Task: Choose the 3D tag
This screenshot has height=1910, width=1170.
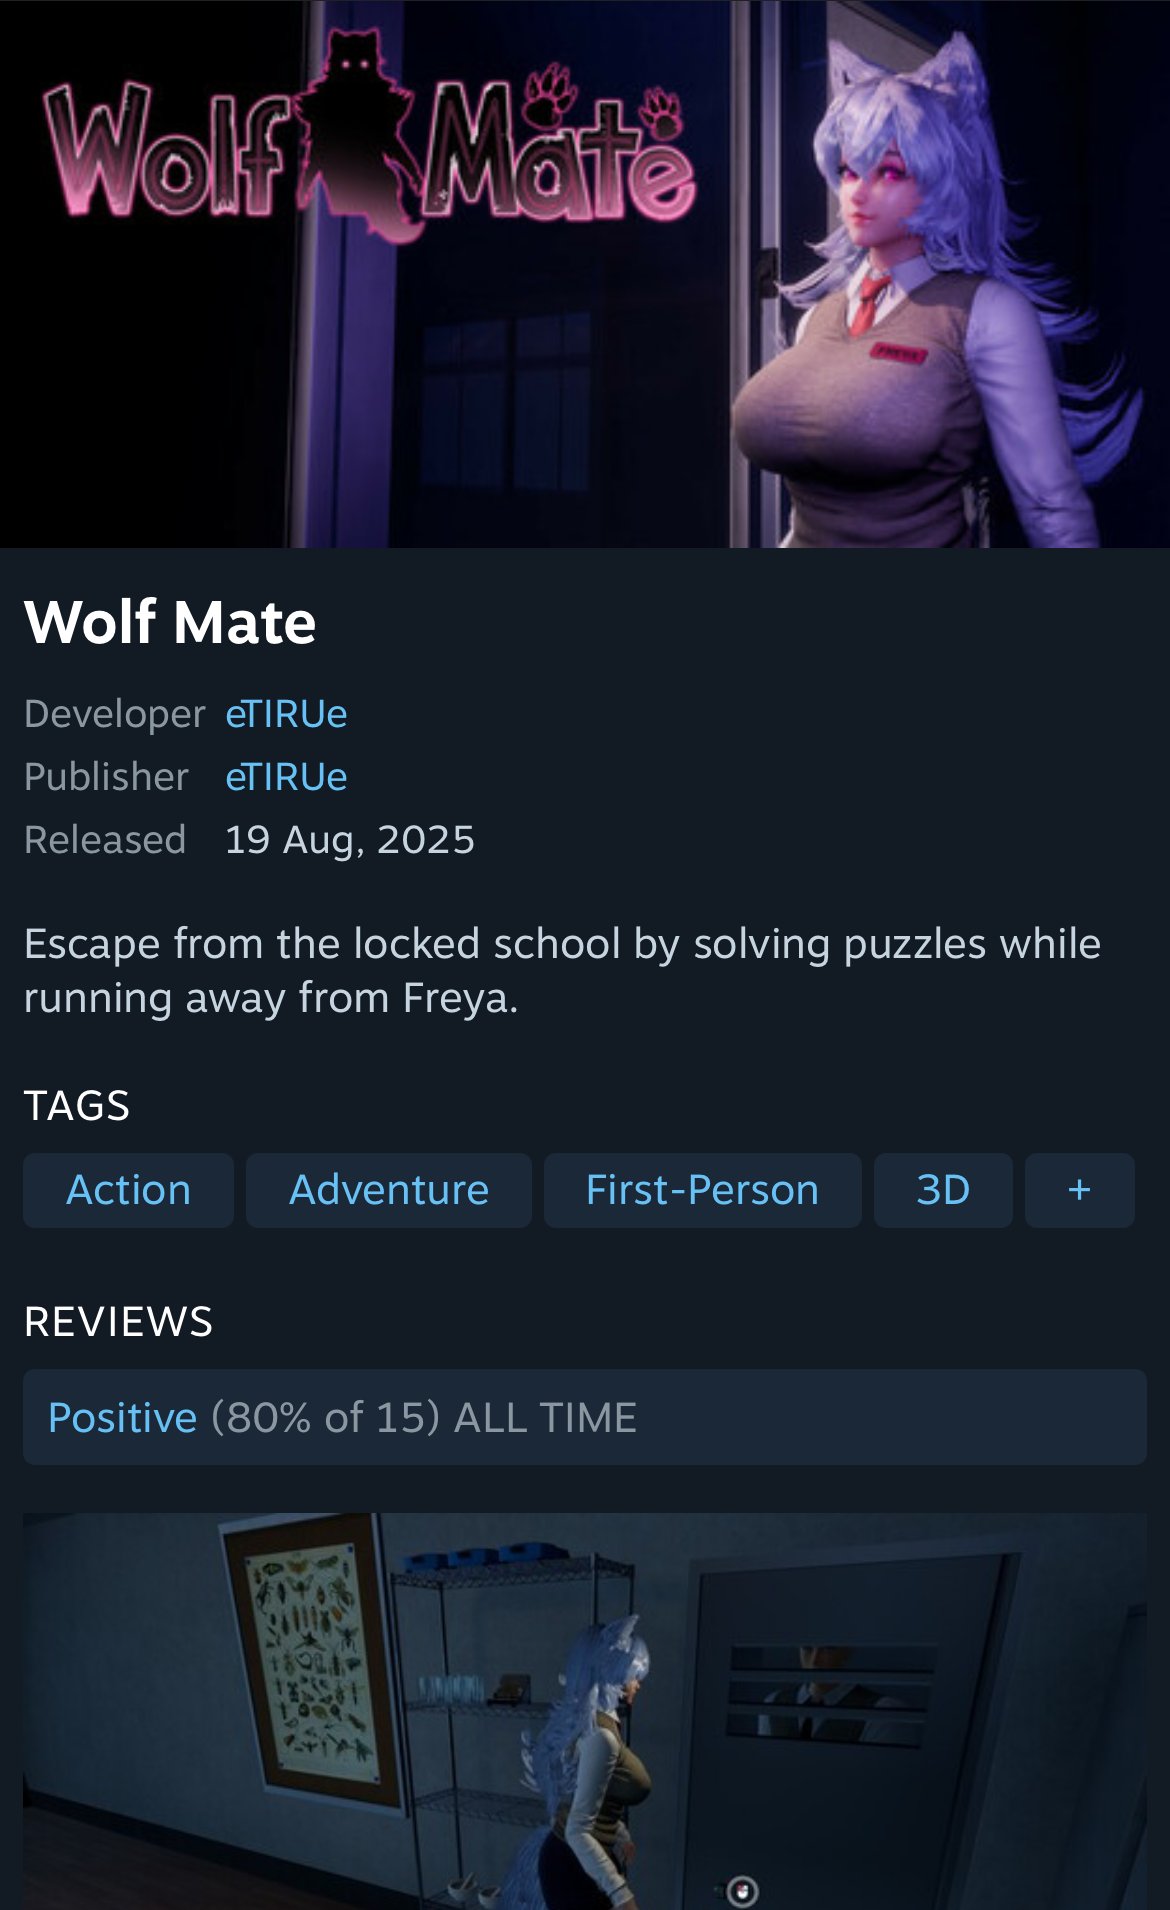Action: tap(943, 1190)
